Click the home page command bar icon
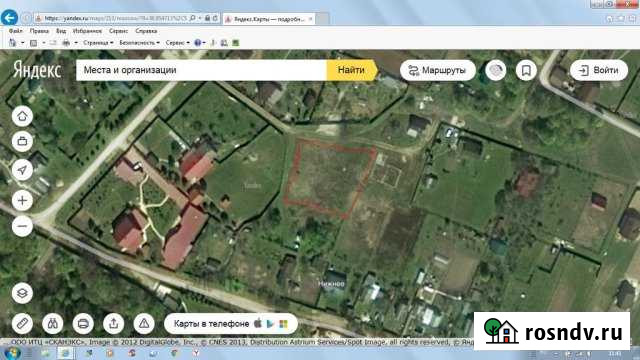 point(13,43)
